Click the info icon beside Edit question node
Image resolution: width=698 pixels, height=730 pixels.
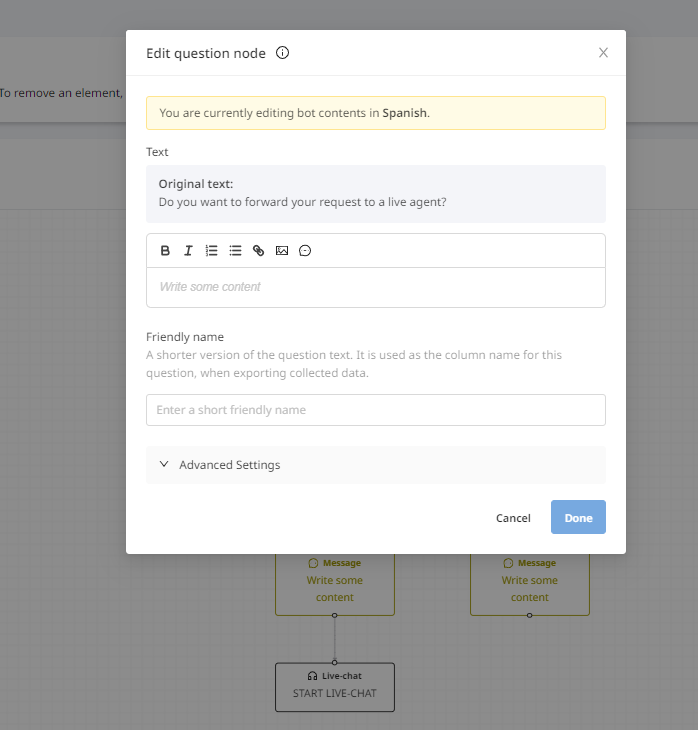[282, 53]
